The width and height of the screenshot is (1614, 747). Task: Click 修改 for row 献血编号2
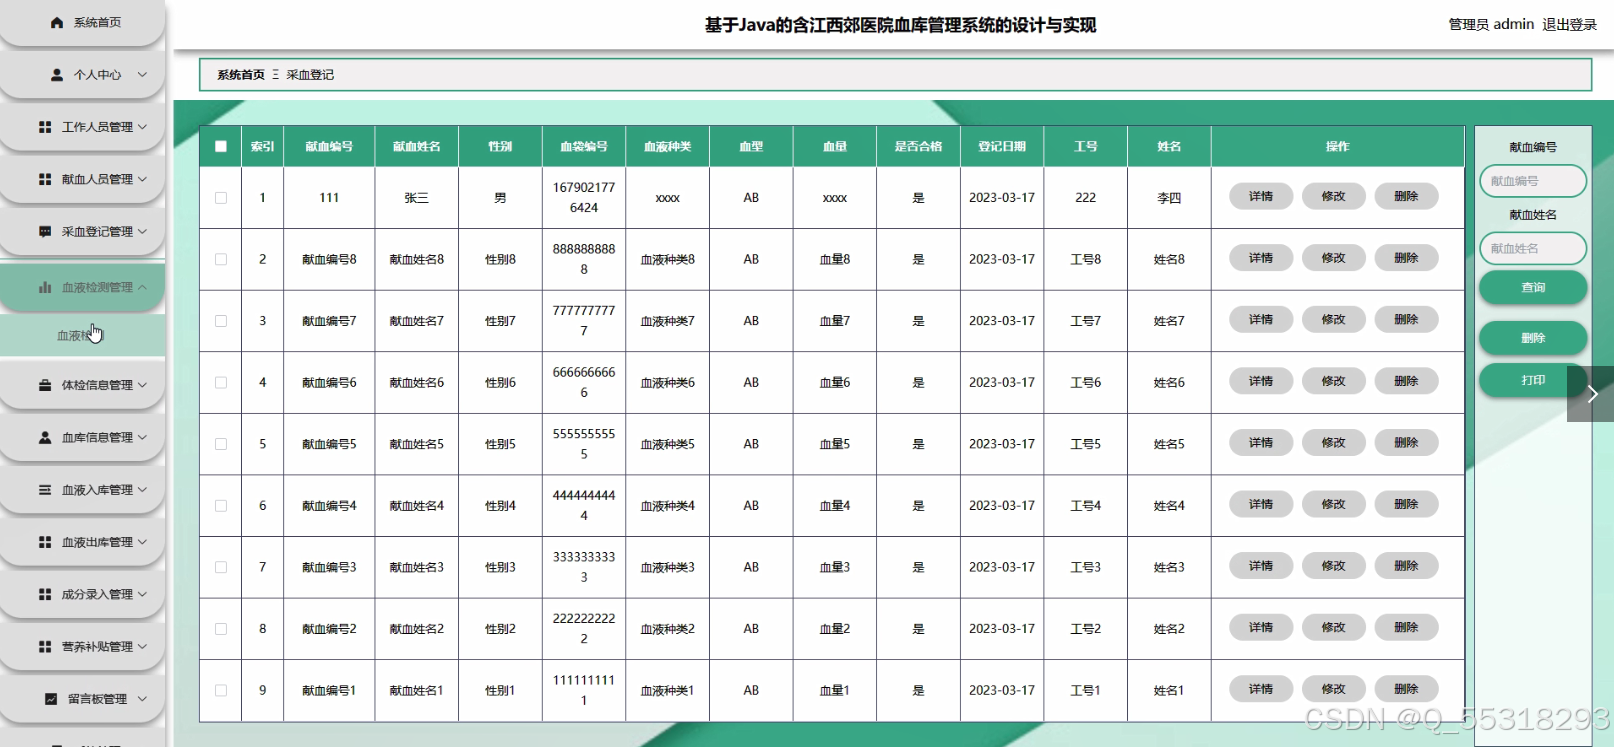(1333, 628)
